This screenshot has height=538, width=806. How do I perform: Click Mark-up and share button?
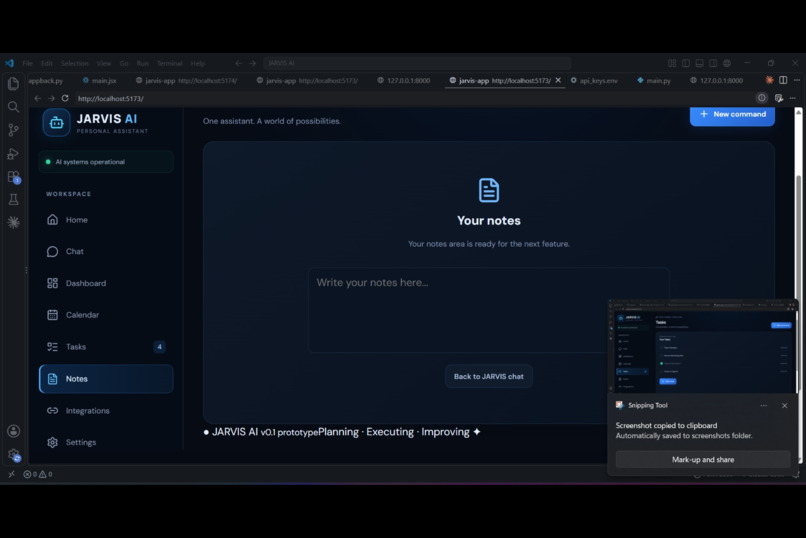703,459
